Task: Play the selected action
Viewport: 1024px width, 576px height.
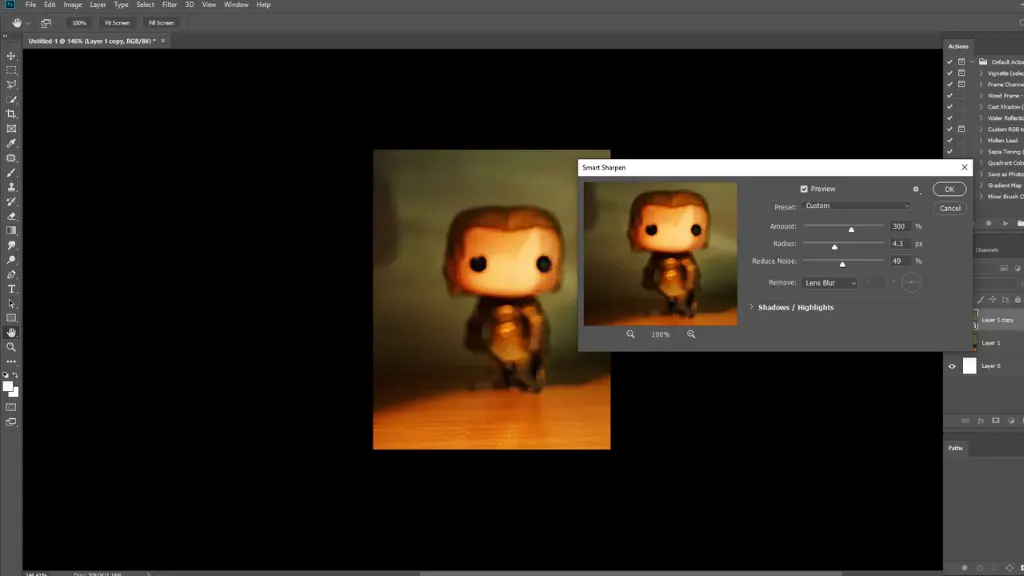Action: (1006, 223)
